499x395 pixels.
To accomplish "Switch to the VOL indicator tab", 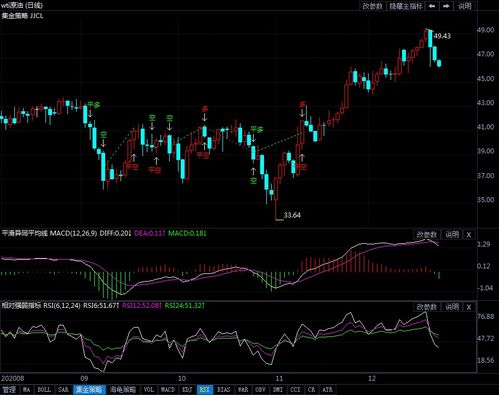I will [149, 390].
